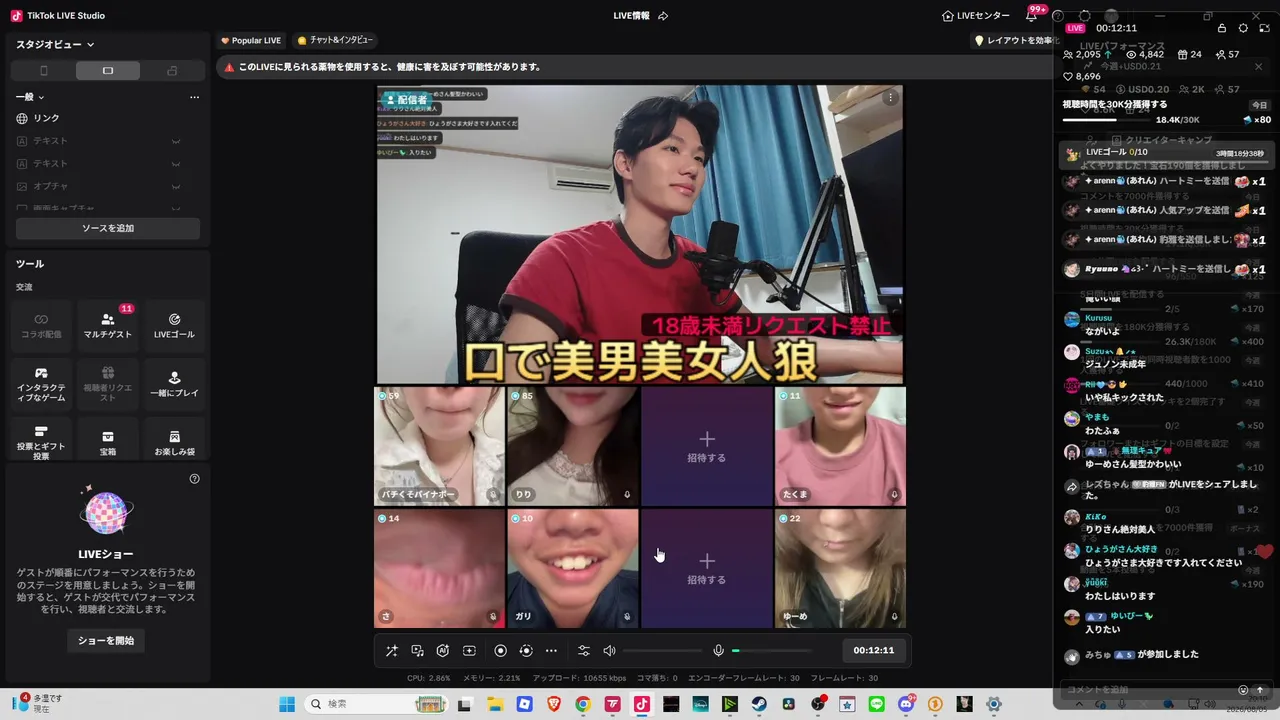Open the コラボ配信 tool
The height and width of the screenshot is (720, 1280).
point(41,325)
